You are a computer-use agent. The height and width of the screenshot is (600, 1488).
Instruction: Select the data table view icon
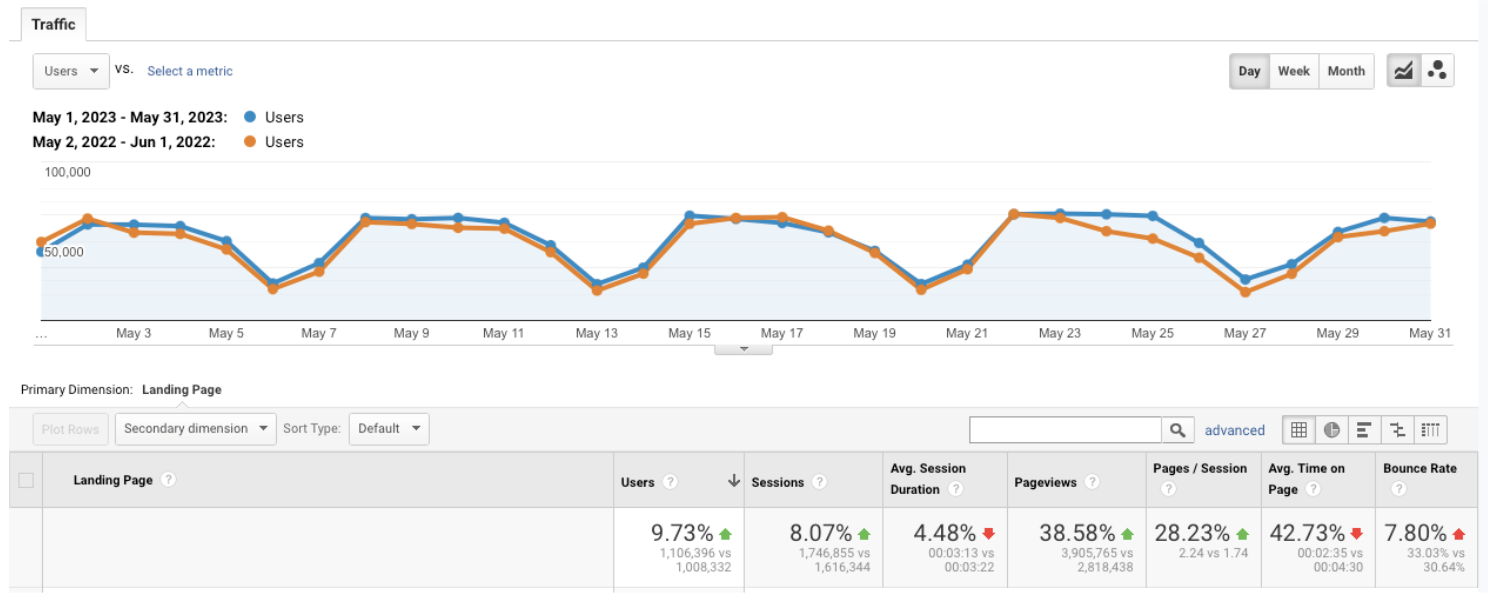coord(1299,430)
